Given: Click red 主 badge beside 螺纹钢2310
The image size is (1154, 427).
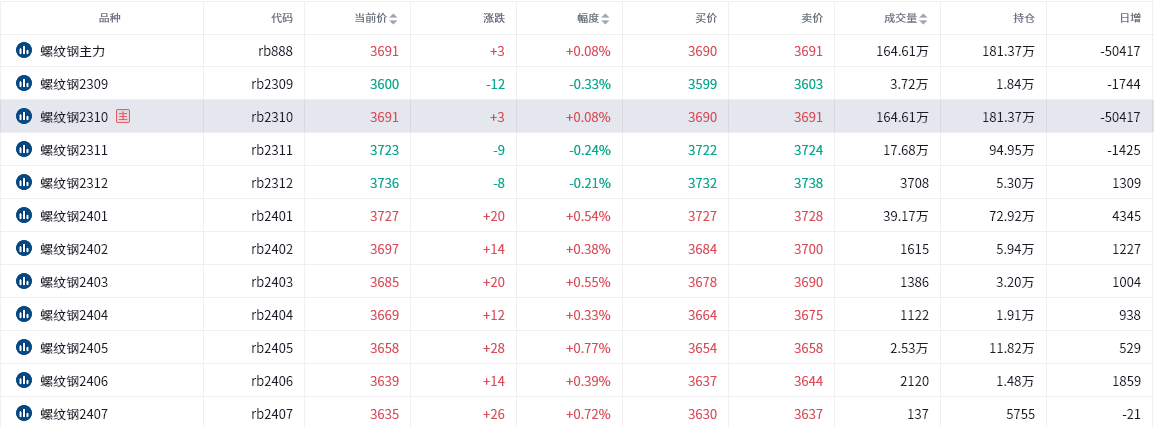Looking at the screenshot, I should pos(123,116).
